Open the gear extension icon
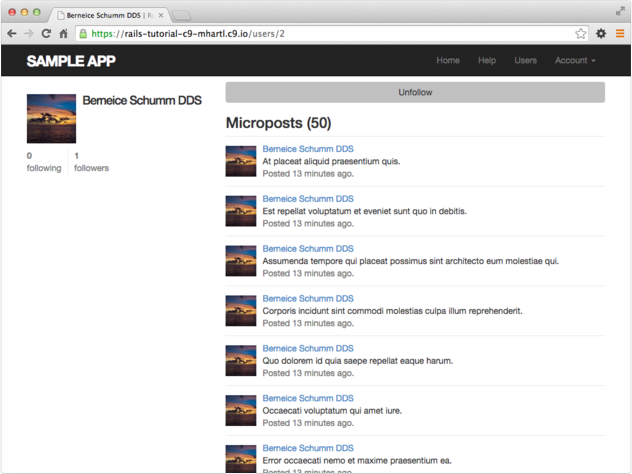632x474 pixels. point(601,33)
